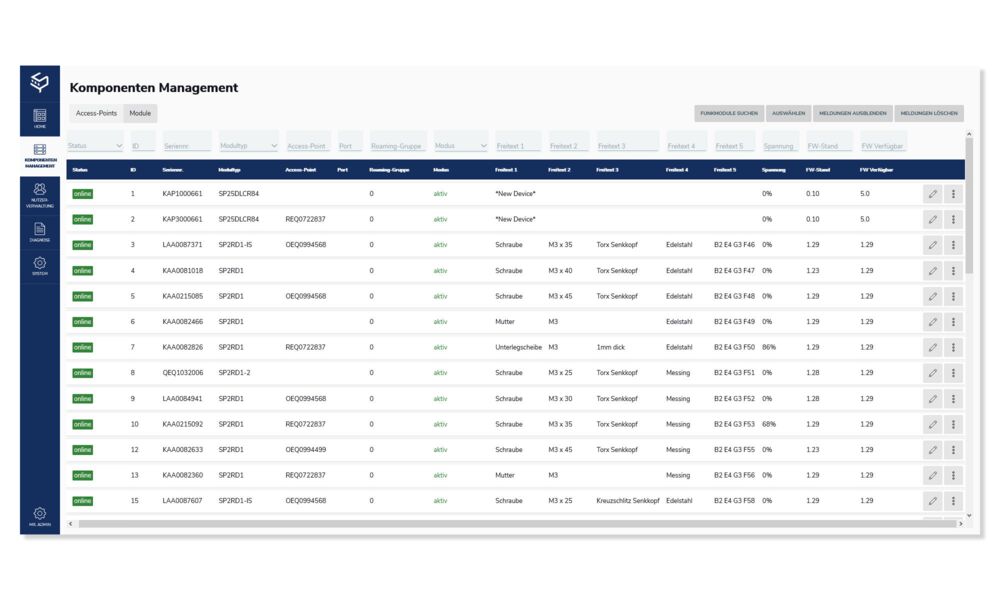
Task: Open more options for row LAA0084941
Action: [x=953, y=399]
